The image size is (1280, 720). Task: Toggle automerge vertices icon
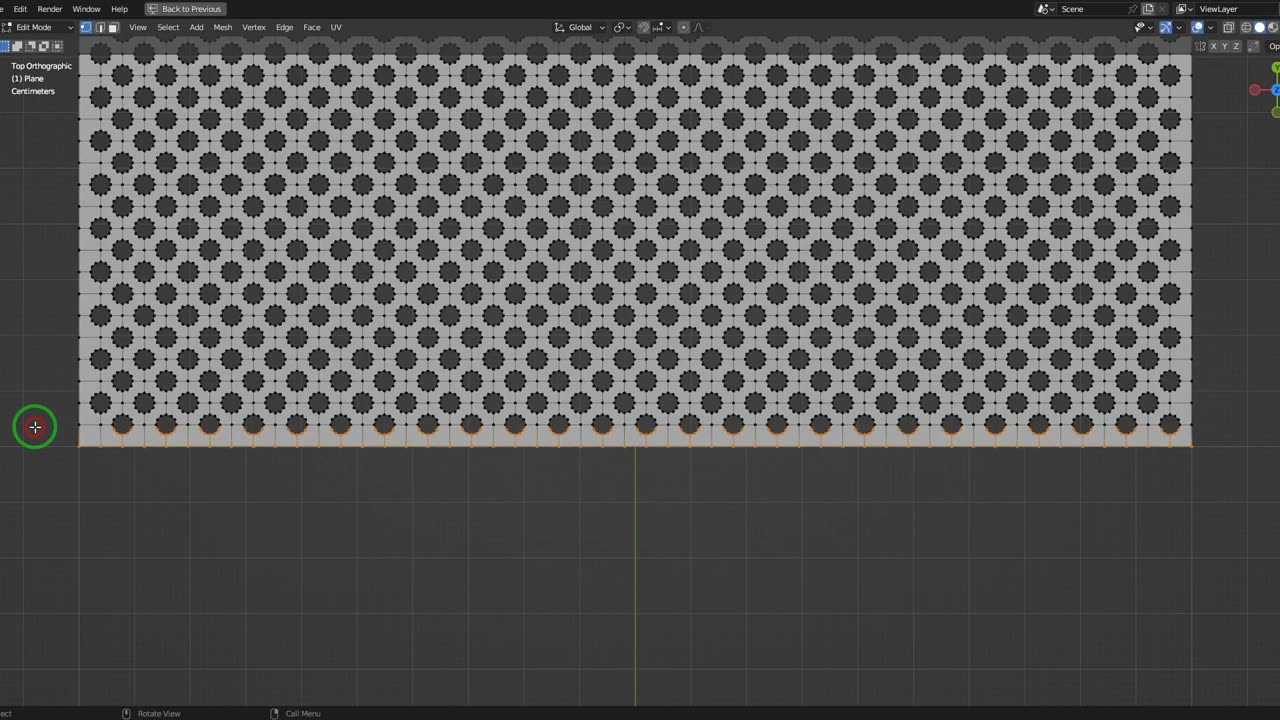pos(1254,46)
